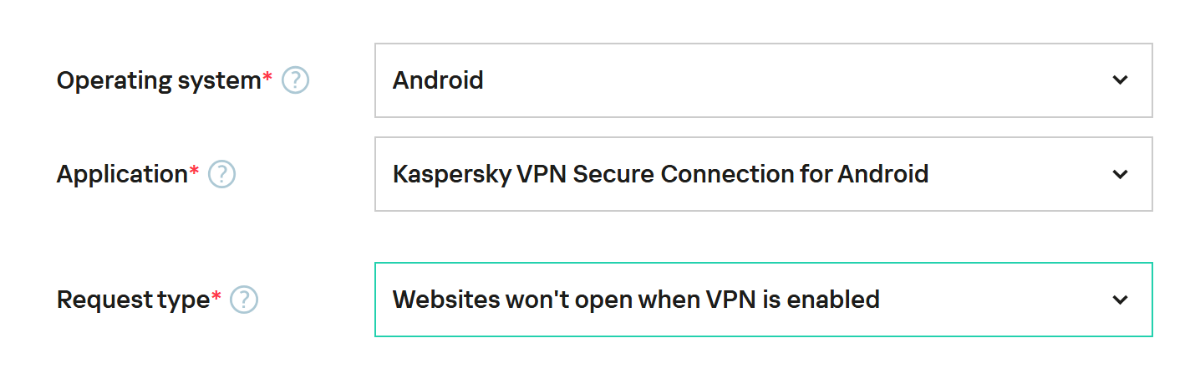
Task: Open help tooltip for Operating system
Action: click(295, 81)
